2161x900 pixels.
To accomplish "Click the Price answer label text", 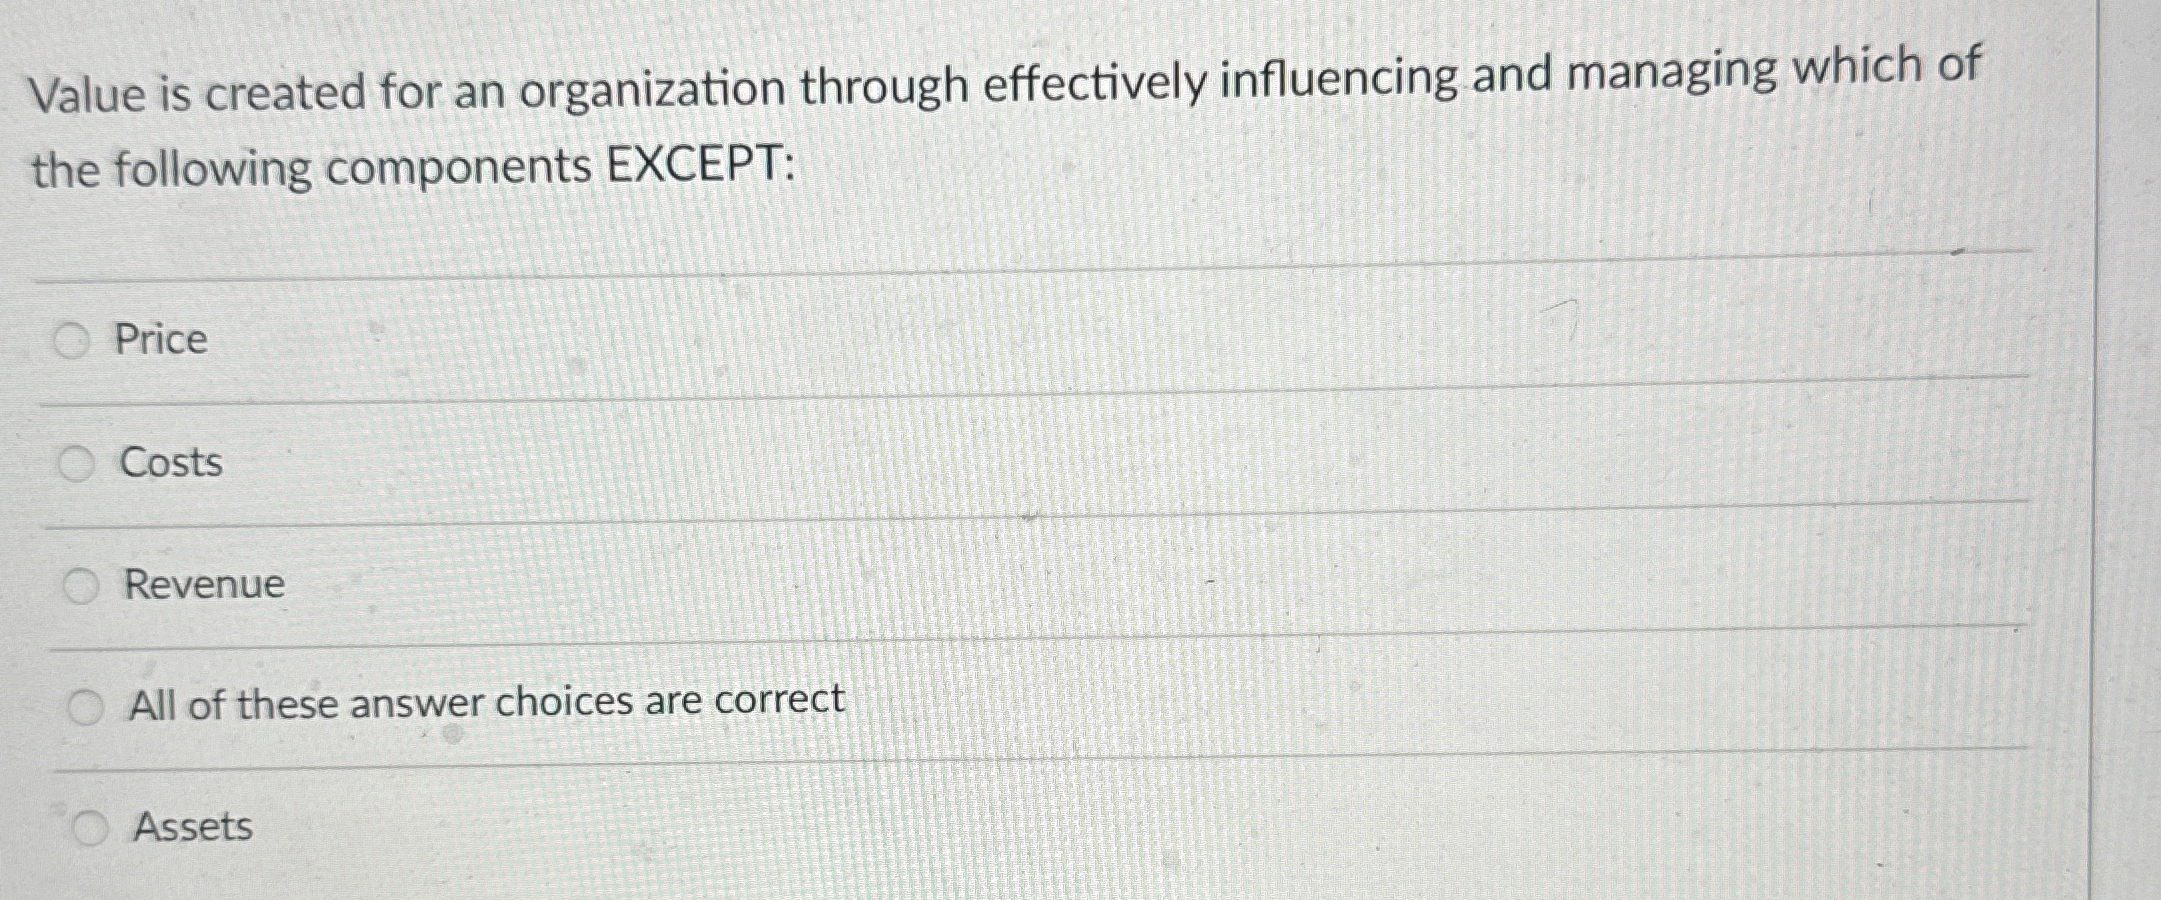I will pos(160,340).
